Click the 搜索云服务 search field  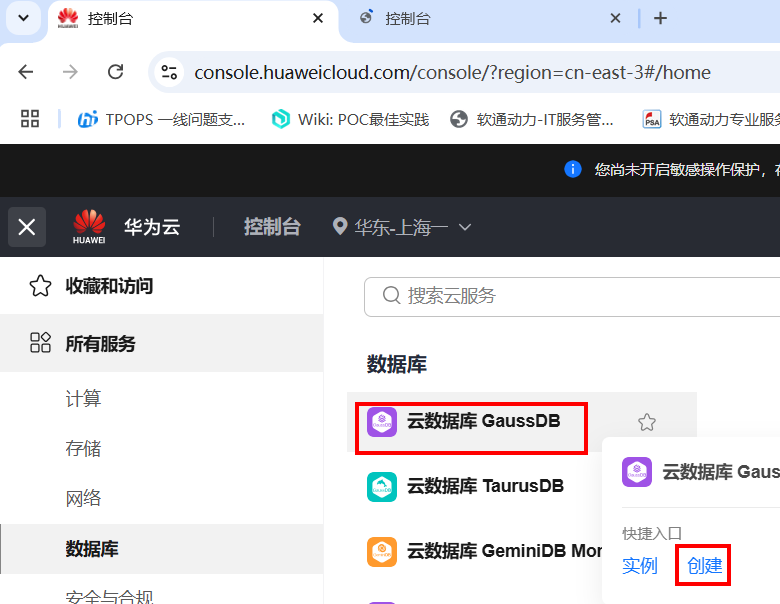click(572, 297)
